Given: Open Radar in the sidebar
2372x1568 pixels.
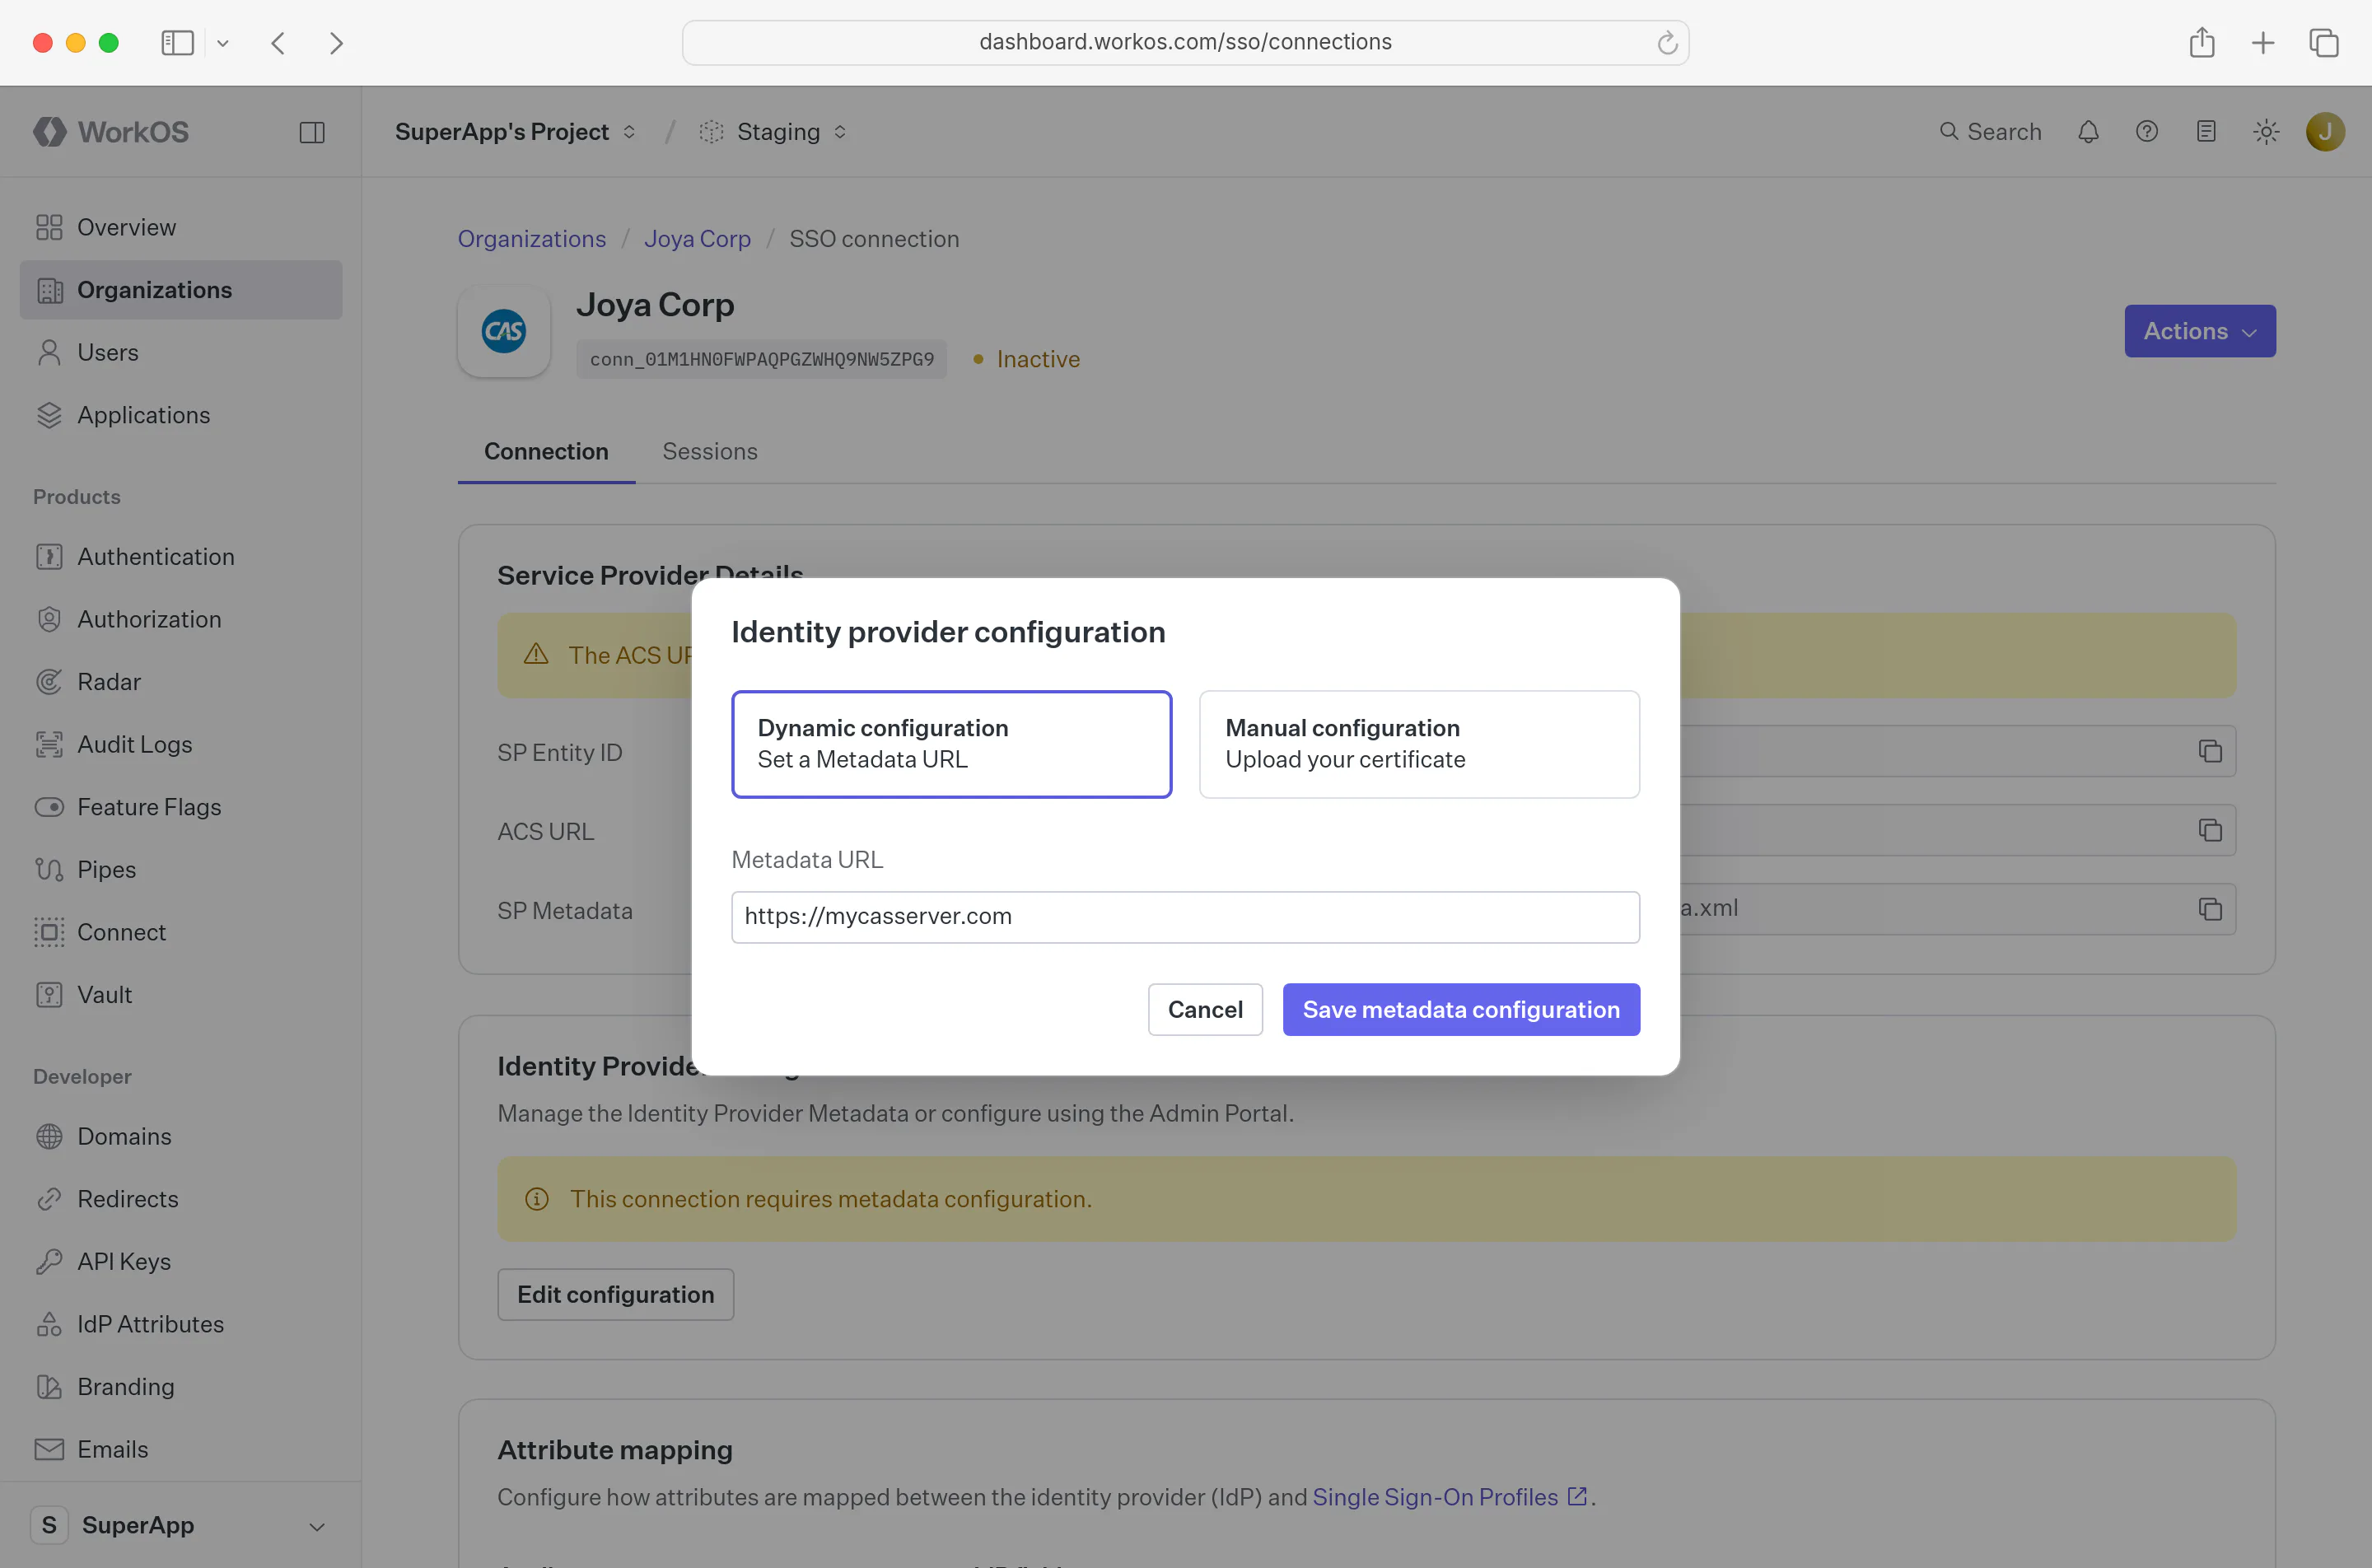Looking at the screenshot, I should coord(181,682).
